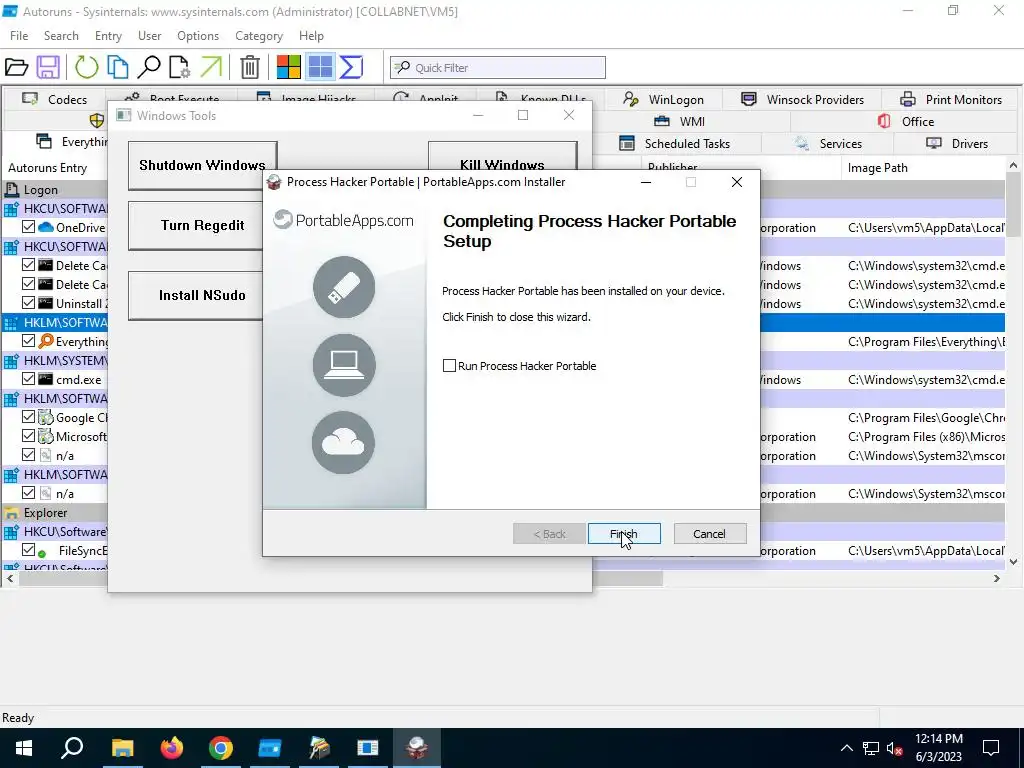Uncheck the OneDrive autorun entry checkbox
1024x768 pixels.
tap(28, 227)
